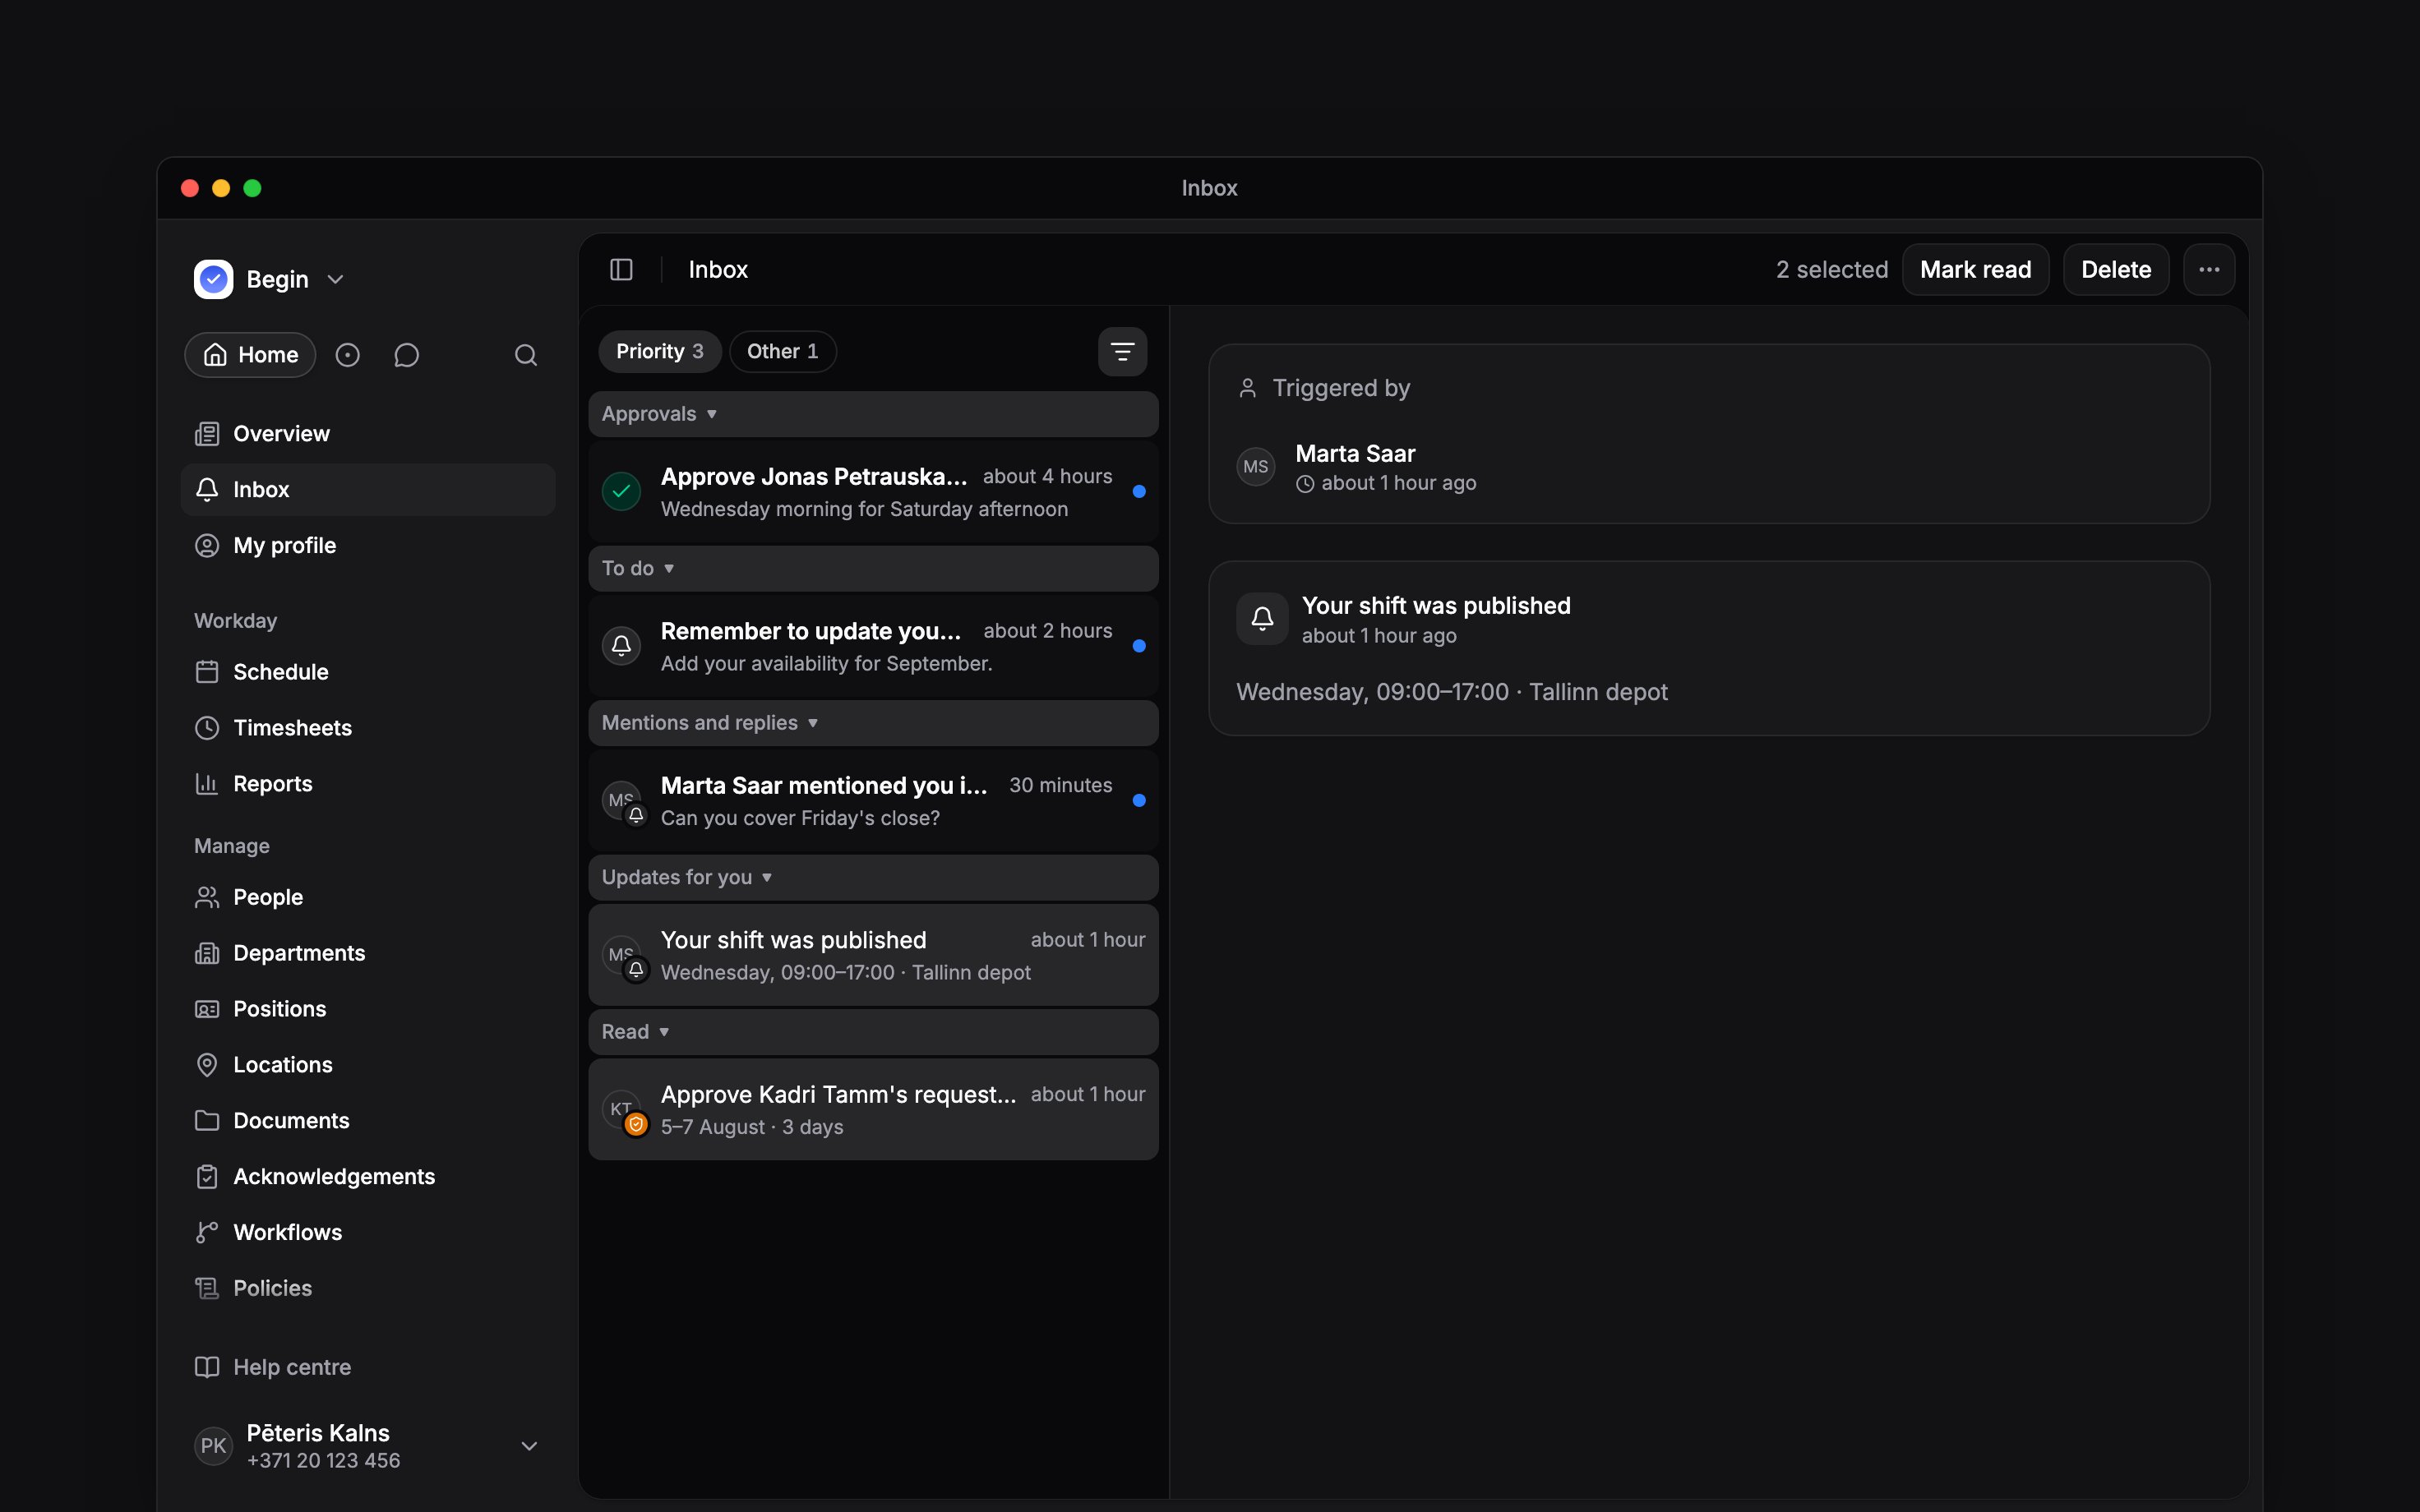
Task: Open Timesheets
Action: click(x=368, y=728)
